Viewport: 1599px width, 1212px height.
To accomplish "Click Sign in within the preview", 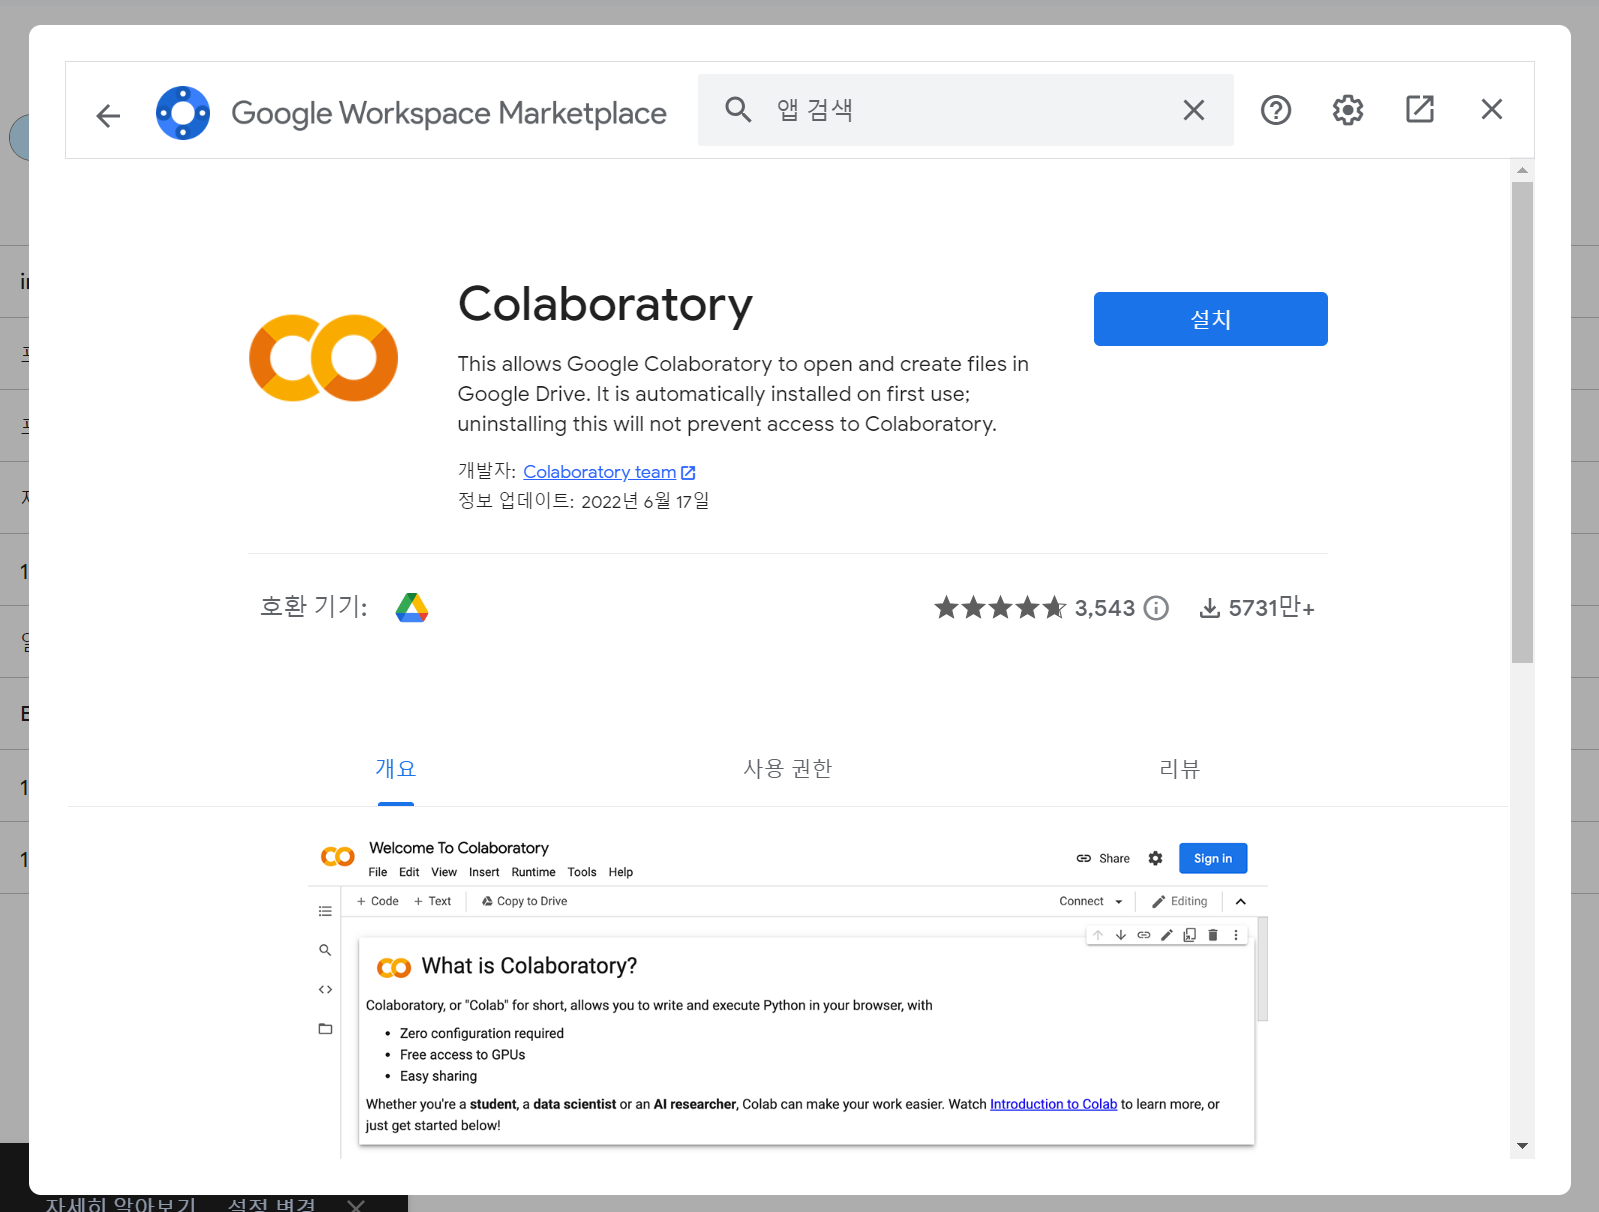I will (1213, 858).
